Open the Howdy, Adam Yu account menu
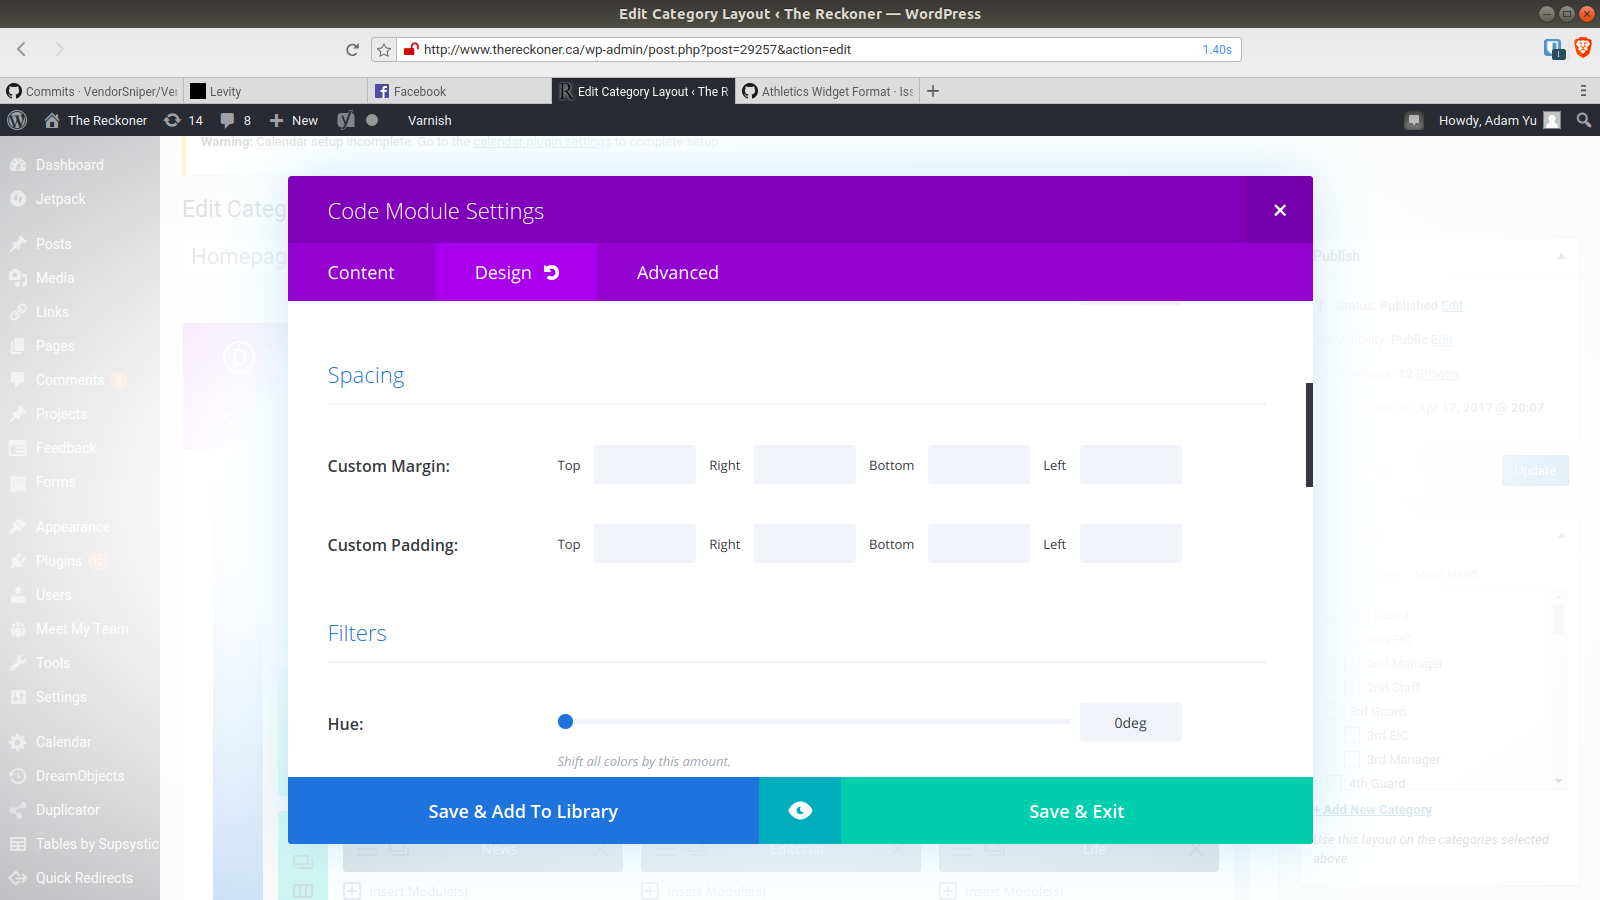 coord(1490,120)
